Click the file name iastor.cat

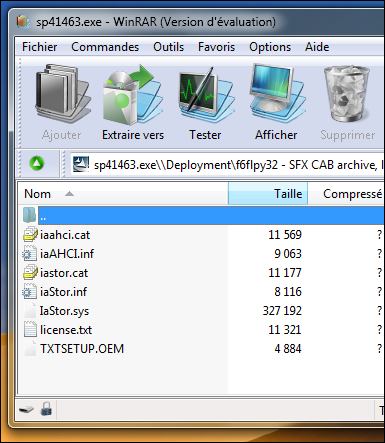(x=64, y=273)
